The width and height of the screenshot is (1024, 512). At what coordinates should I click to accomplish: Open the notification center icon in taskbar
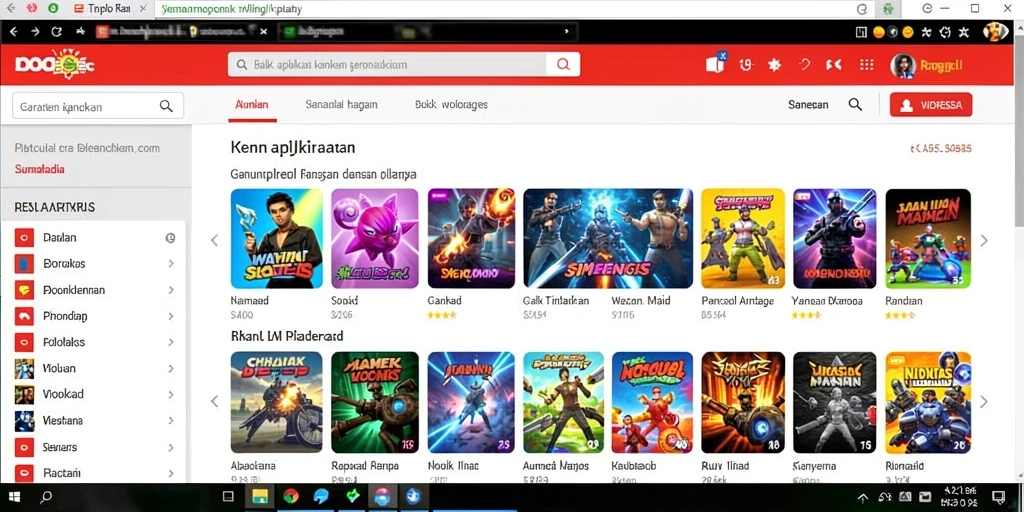[x=999, y=497]
